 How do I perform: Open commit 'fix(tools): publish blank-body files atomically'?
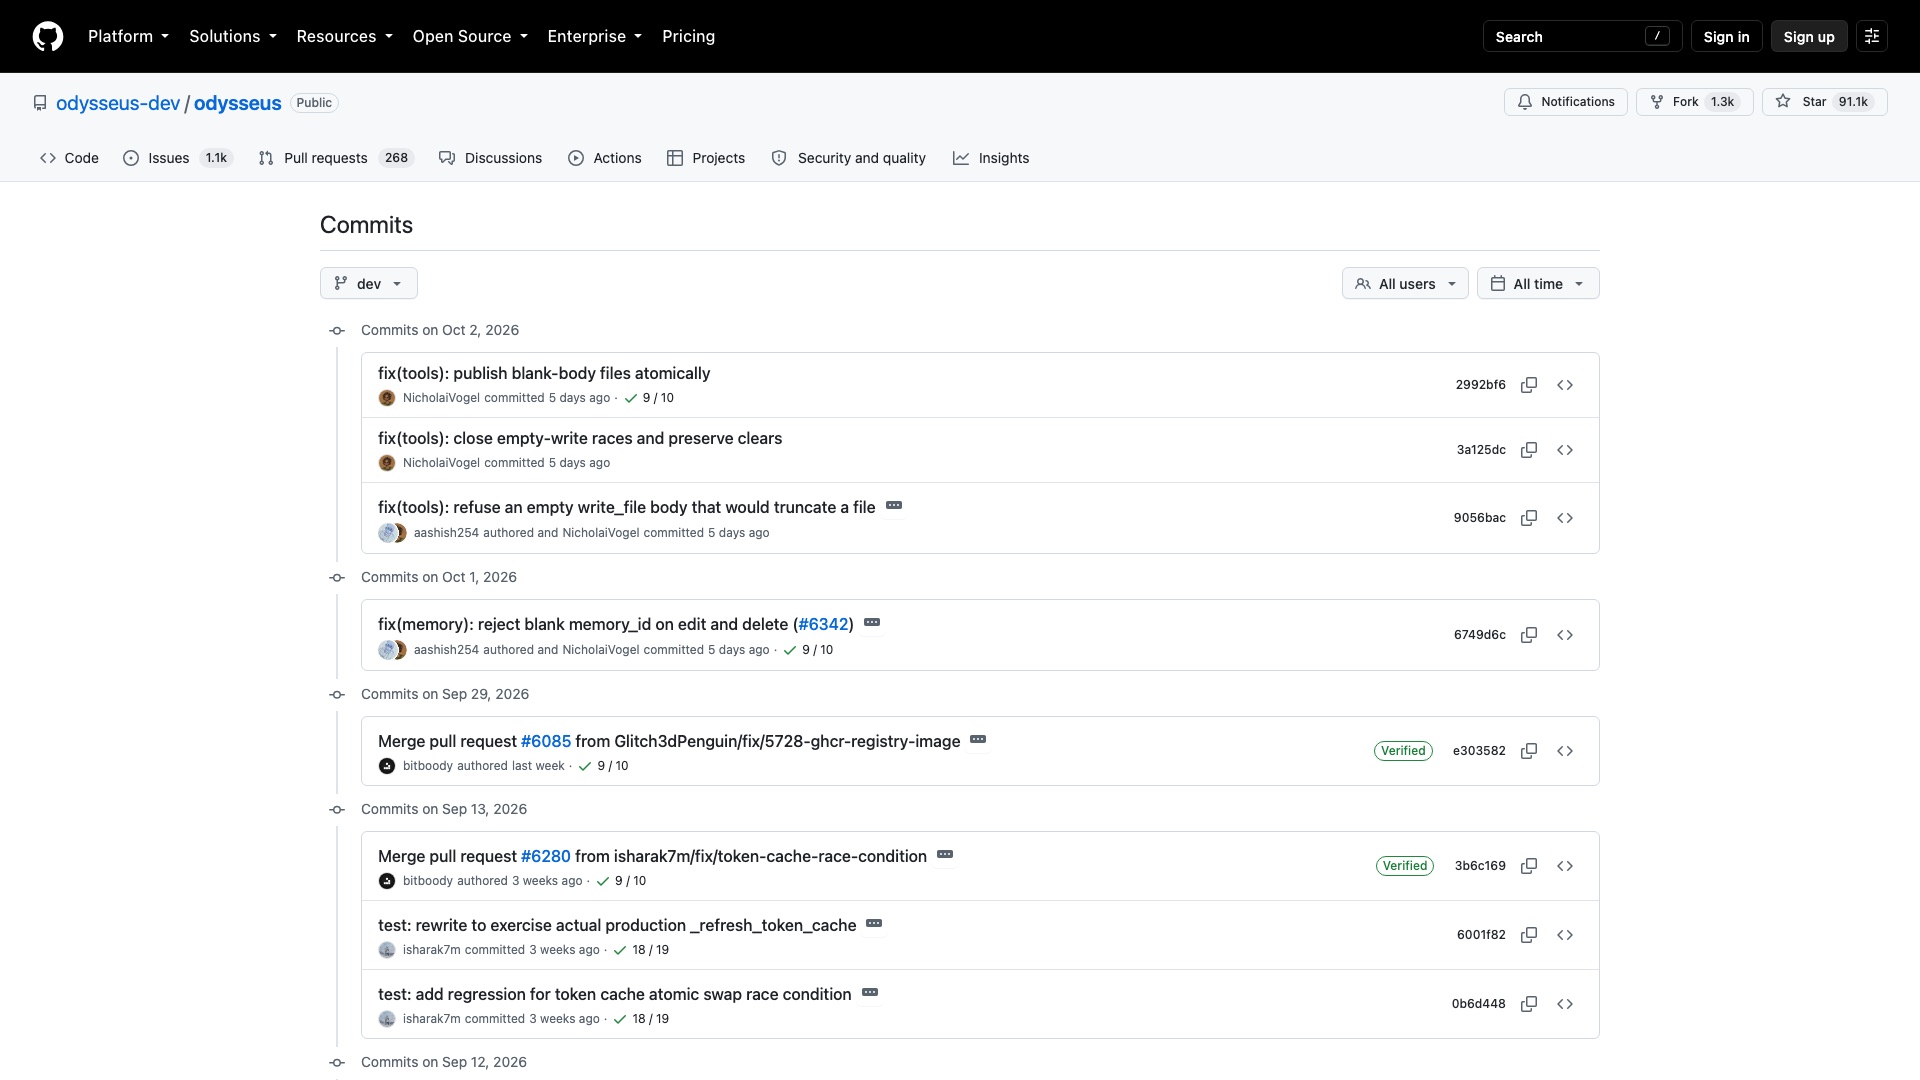544,373
